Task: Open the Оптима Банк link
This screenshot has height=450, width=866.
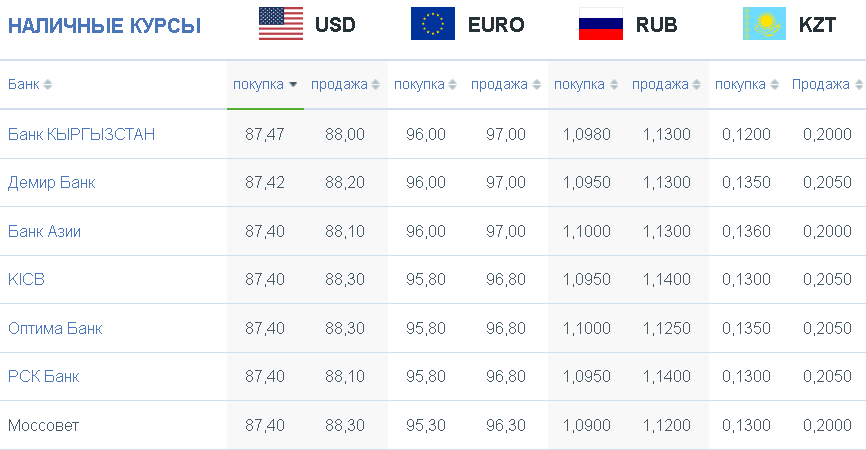Action: click(x=55, y=328)
